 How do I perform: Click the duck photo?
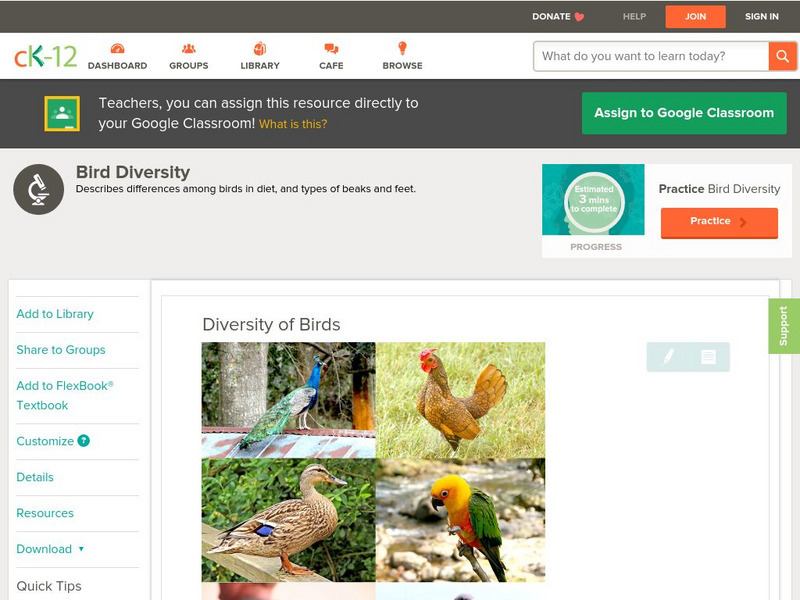288,520
